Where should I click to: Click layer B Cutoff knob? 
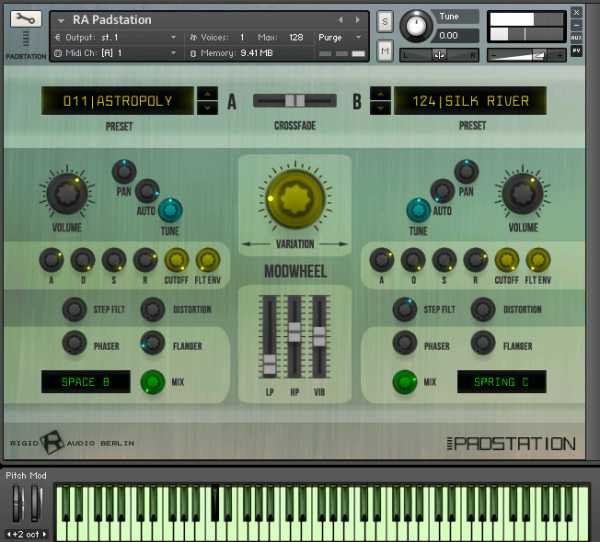pyautogui.click(x=507, y=260)
